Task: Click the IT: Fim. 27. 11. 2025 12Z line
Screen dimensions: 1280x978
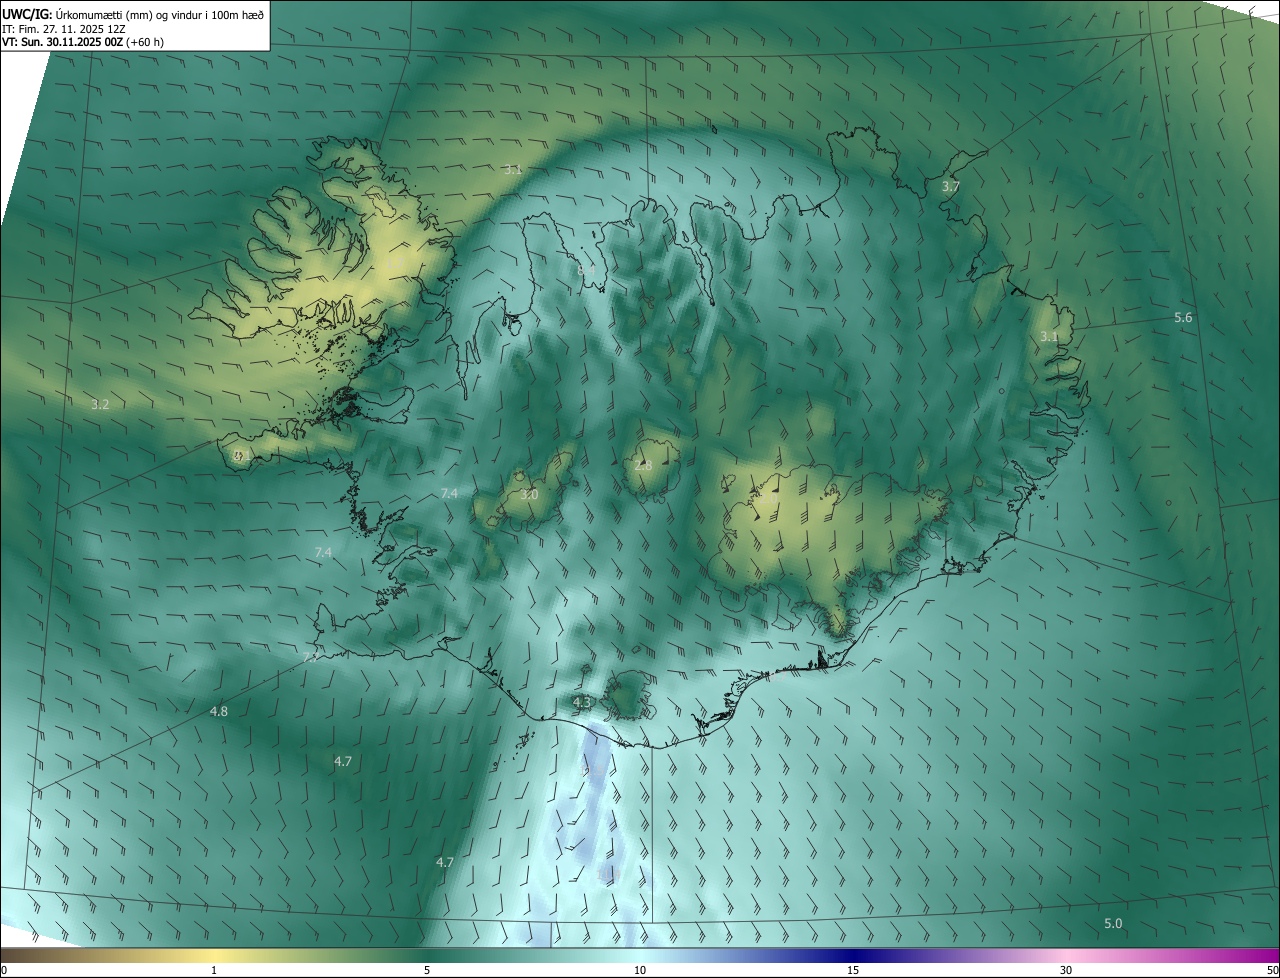Action: click(x=63, y=28)
